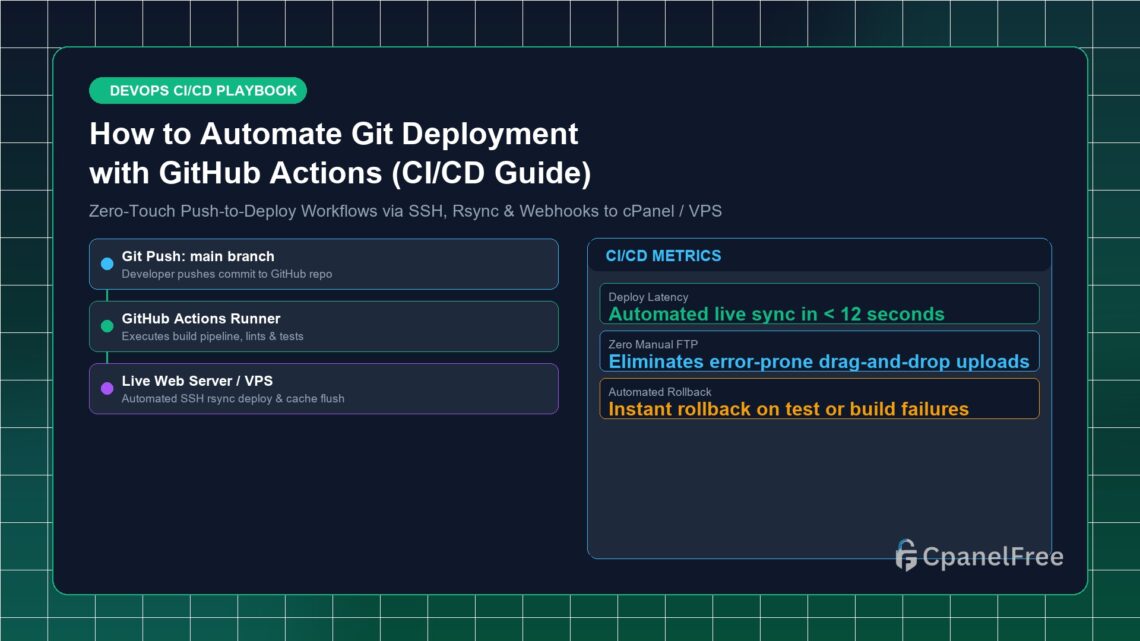The height and width of the screenshot is (641, 1140).
Task: Click 'Instant rollback on test or build failures'
Action: tap(788, 408)
